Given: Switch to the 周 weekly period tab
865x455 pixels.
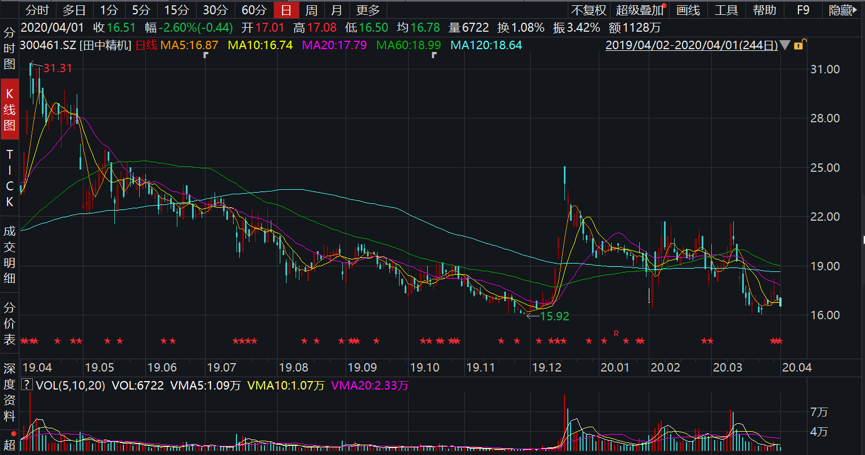Looking at the screenshot, I should click(x=311, y=10).
